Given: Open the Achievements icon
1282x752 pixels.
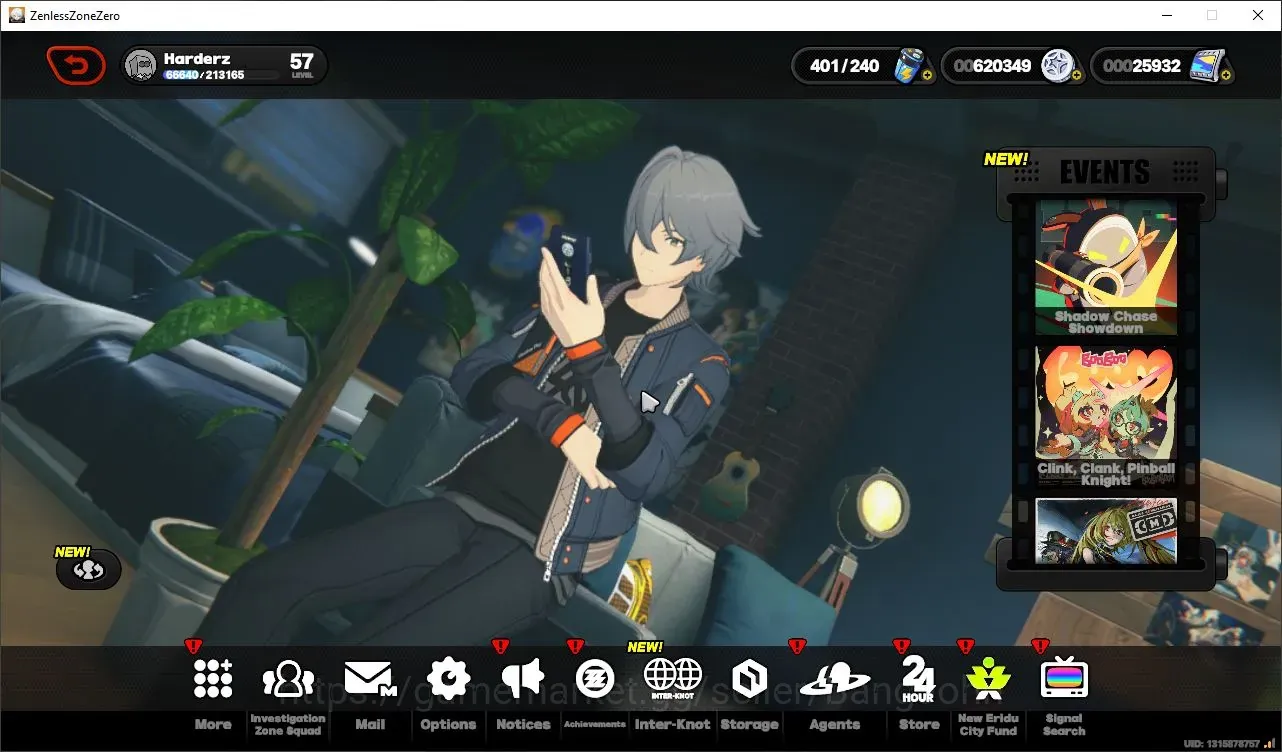Looking at the screenshot, I should (595, 679).
